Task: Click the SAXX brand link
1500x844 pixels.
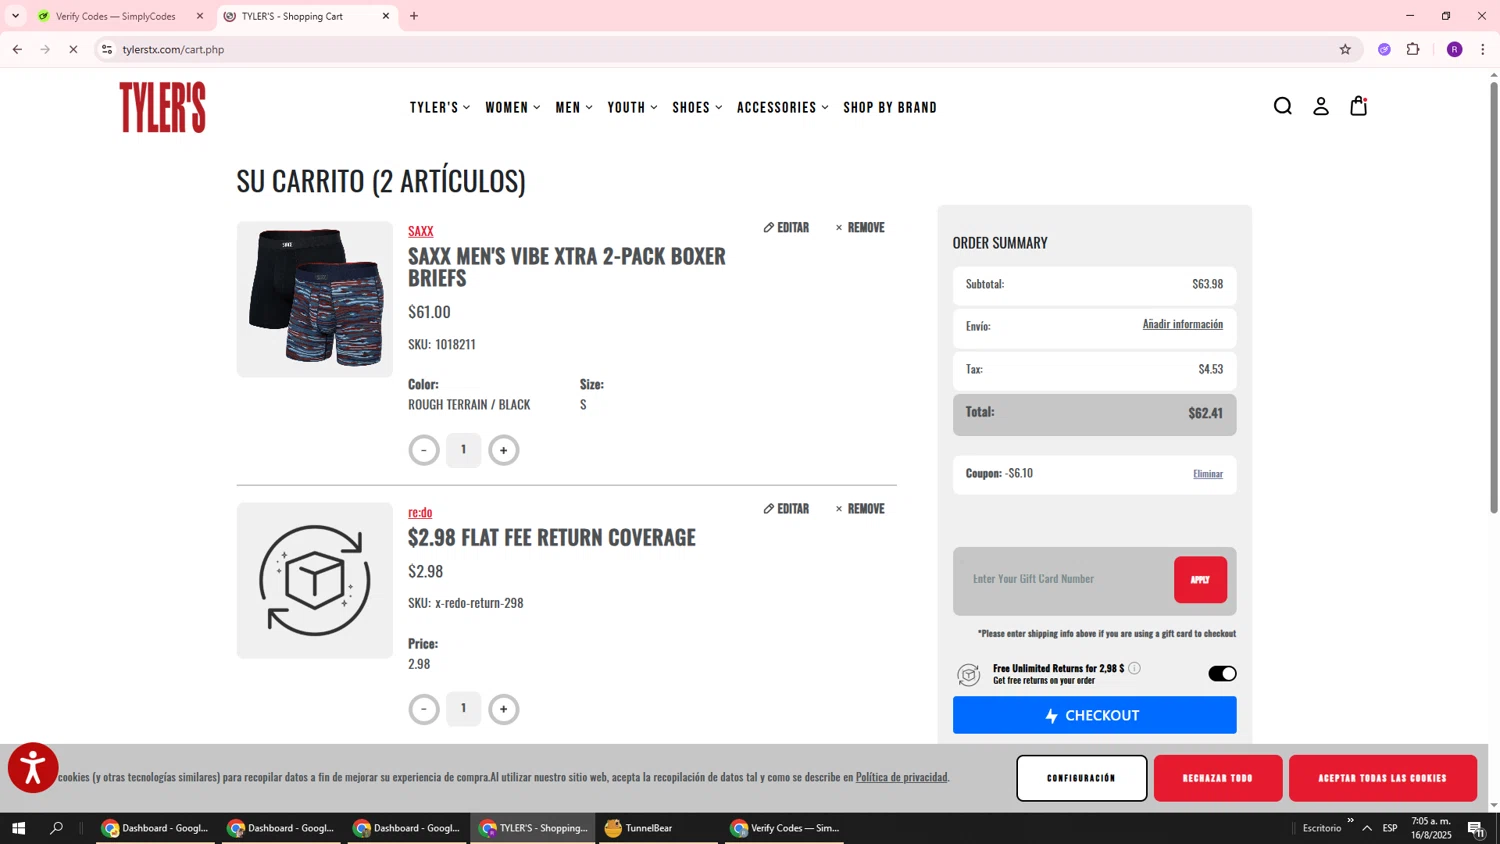Action: click(420, 231)
